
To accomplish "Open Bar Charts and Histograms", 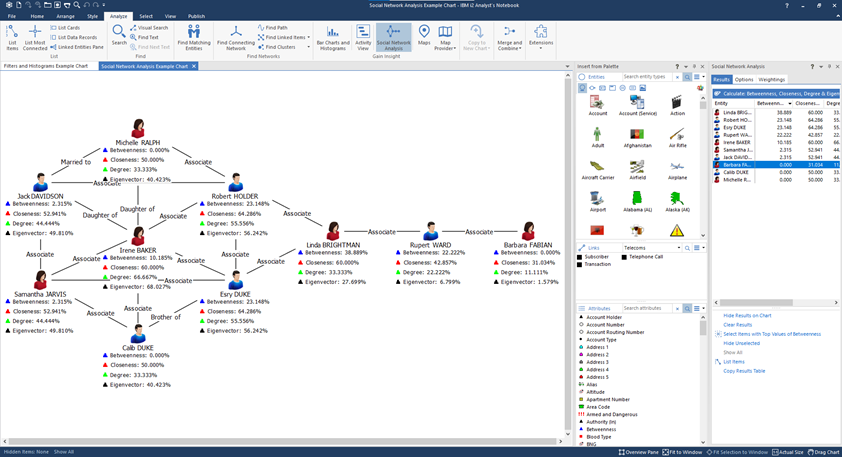I will (333, 37).
